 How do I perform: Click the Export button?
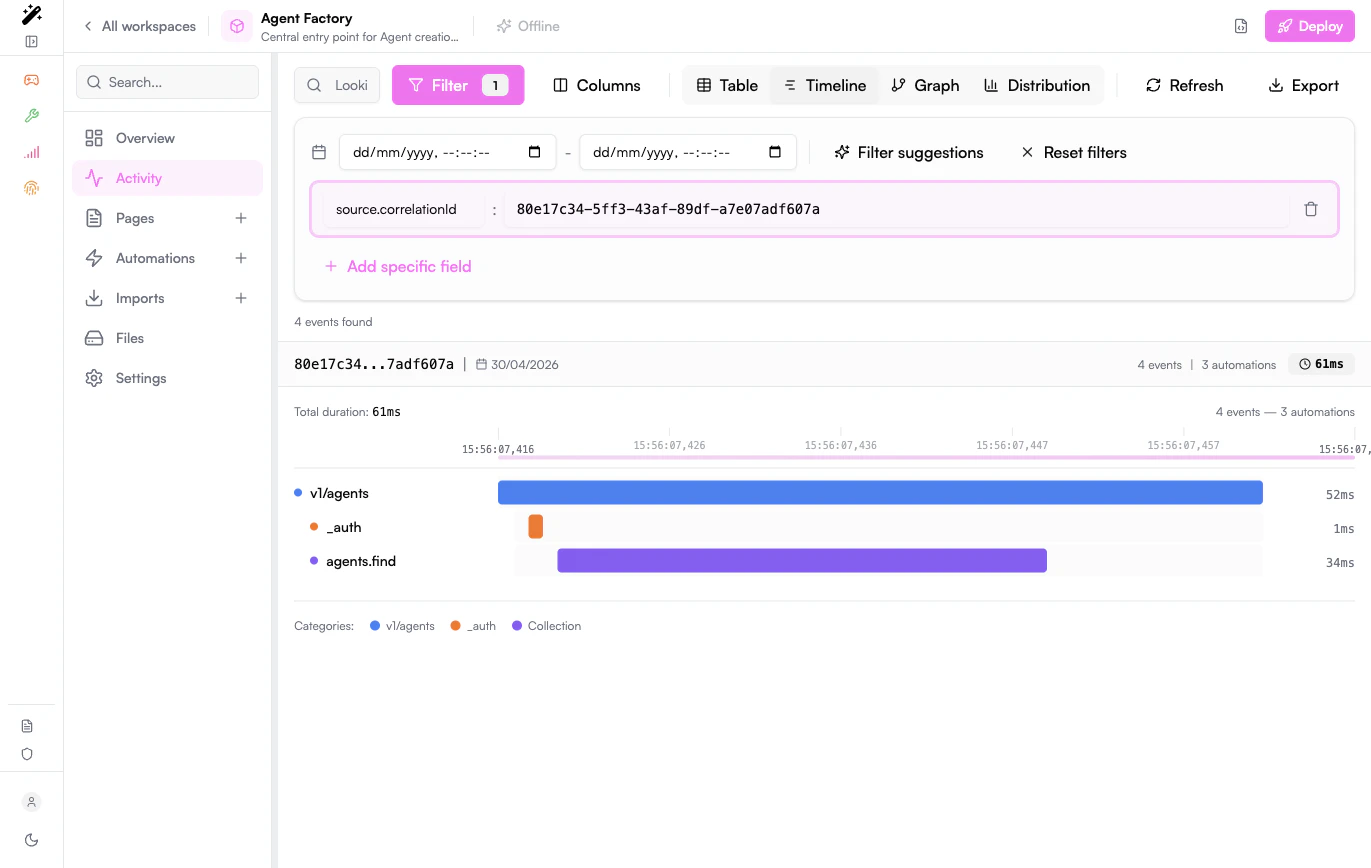click(x=1304, y=85)
